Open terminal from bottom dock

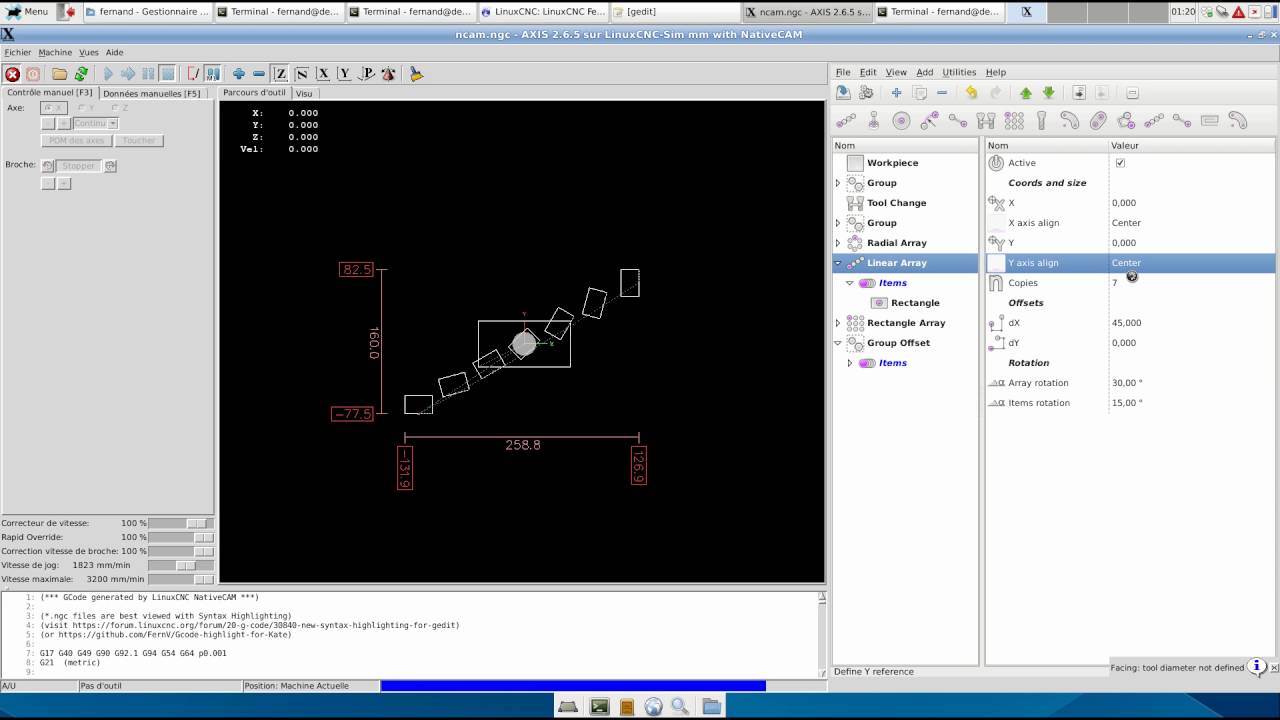599,707
